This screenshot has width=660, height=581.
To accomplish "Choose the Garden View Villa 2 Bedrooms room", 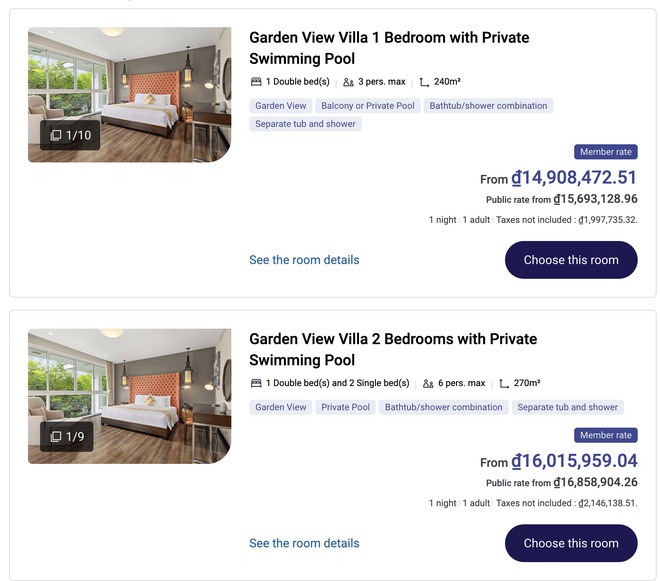I will 571,543.
